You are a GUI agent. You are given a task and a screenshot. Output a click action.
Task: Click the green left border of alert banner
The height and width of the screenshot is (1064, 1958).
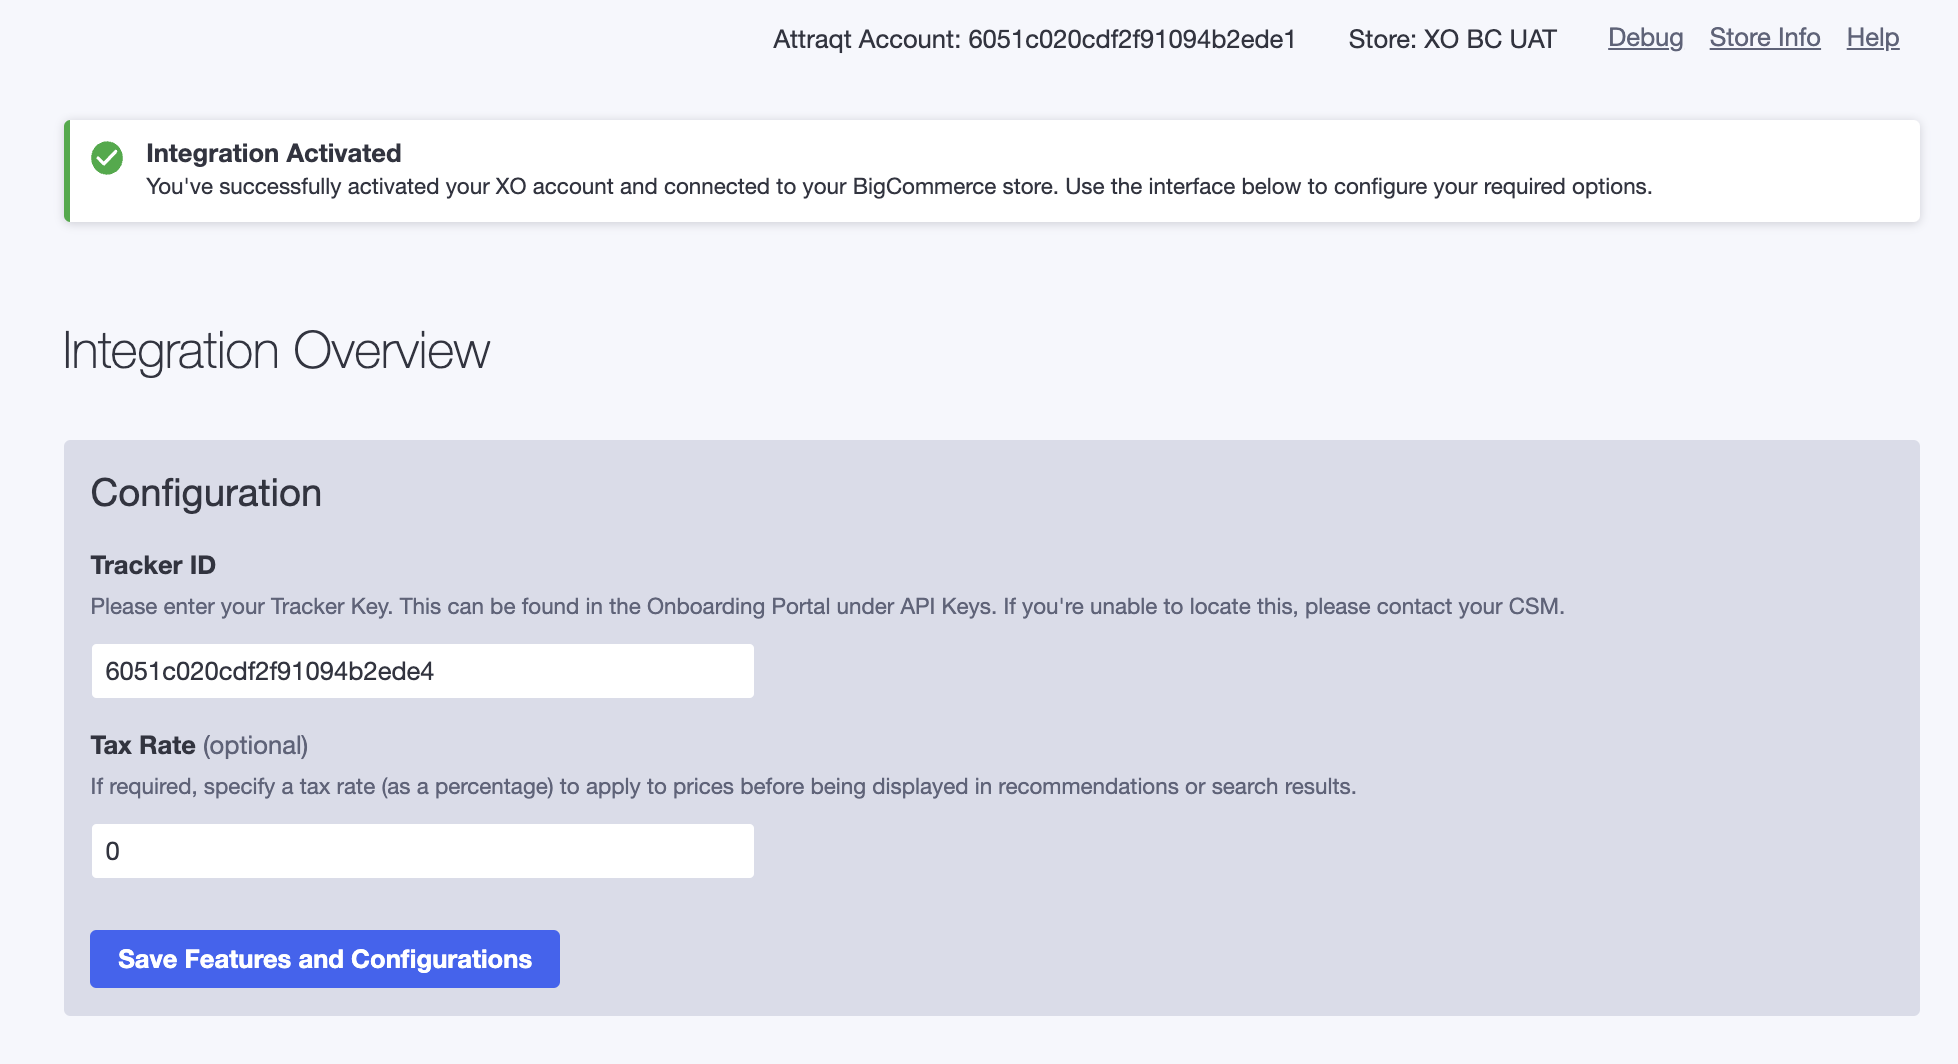click(x=67, y=171)
